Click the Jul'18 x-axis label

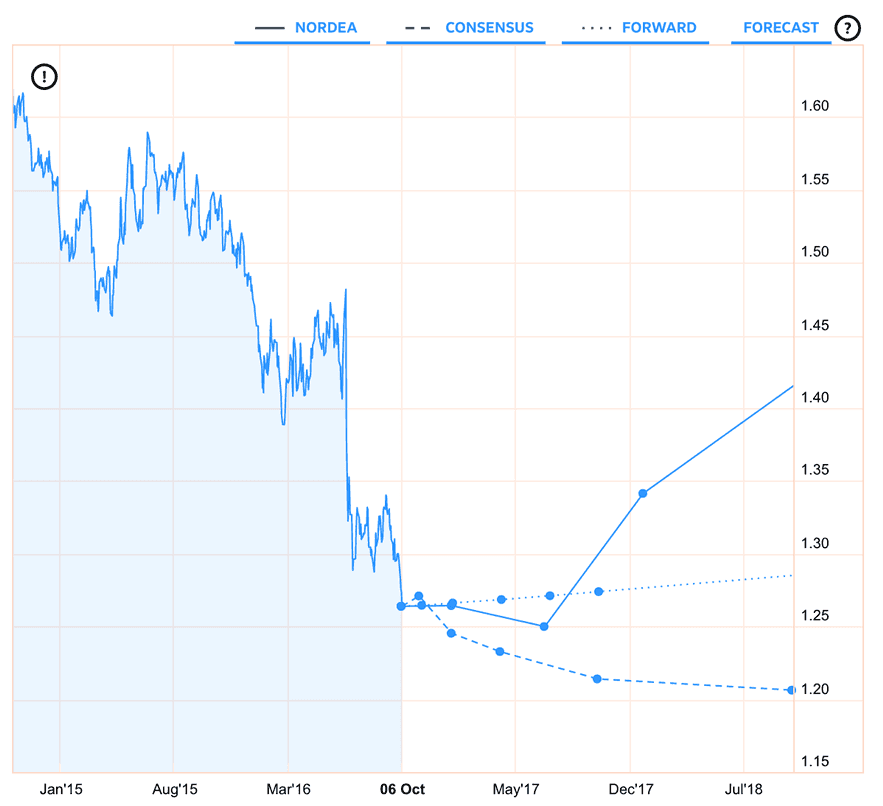click(745, 789)
